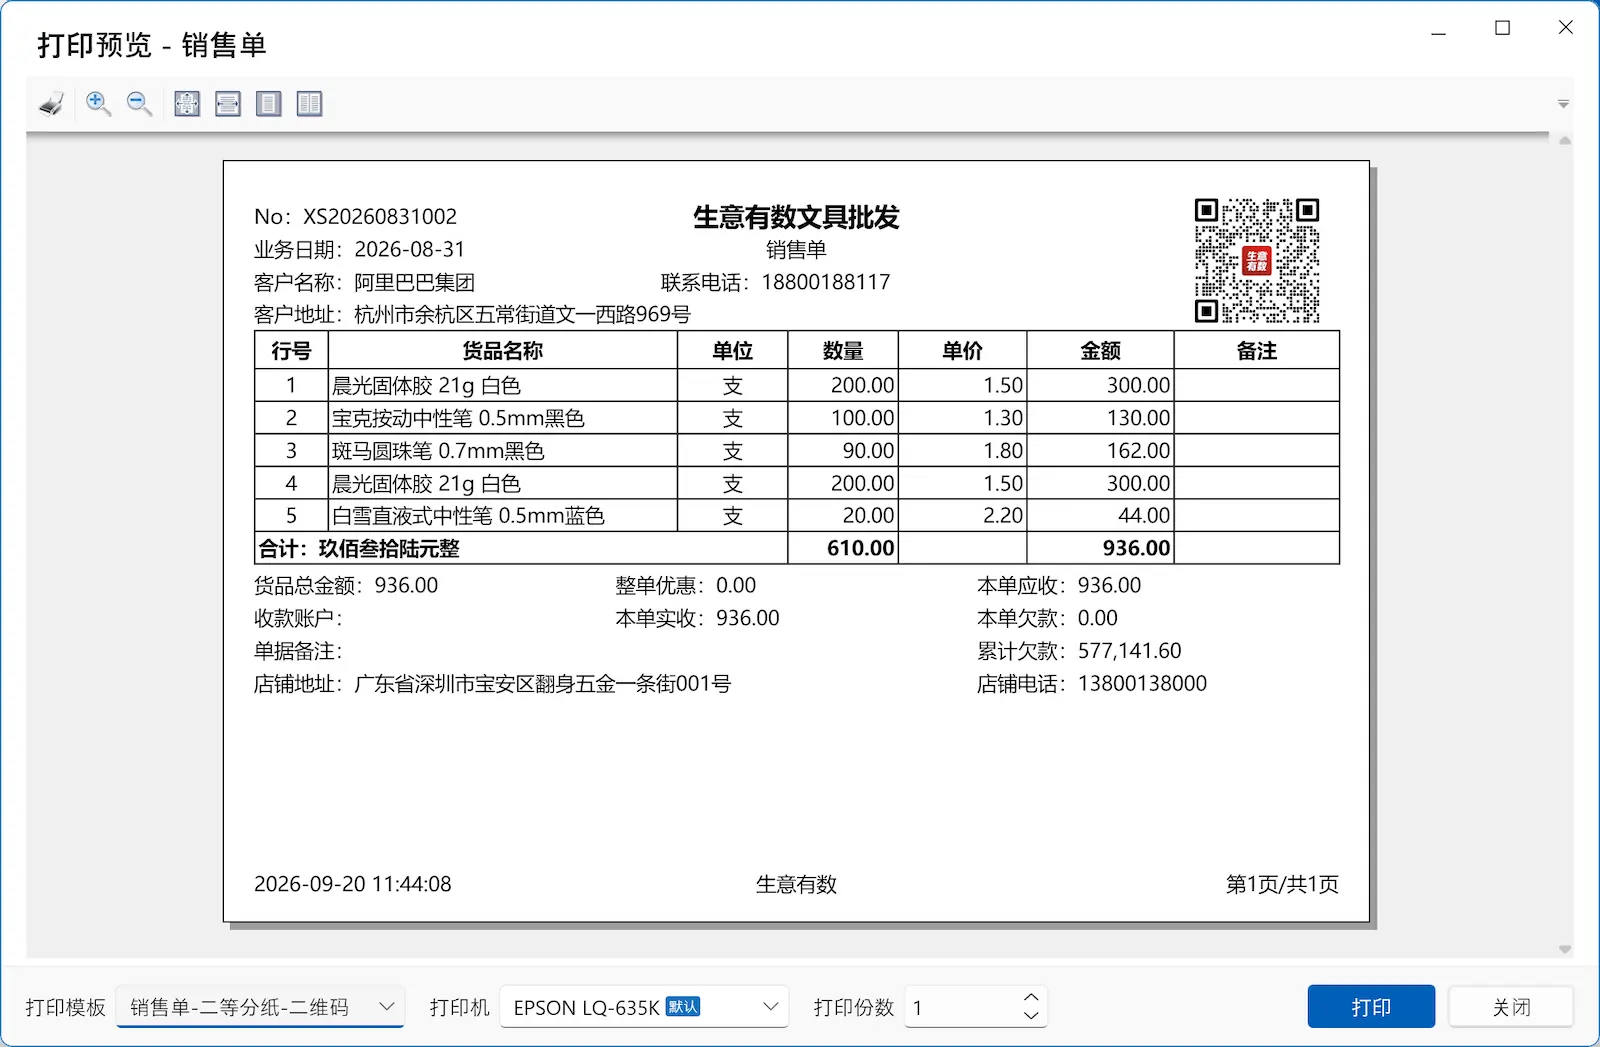
Task: Open the toolbar overflow arrow at right
Action: pyautogui.click(x=1563, y=104)
